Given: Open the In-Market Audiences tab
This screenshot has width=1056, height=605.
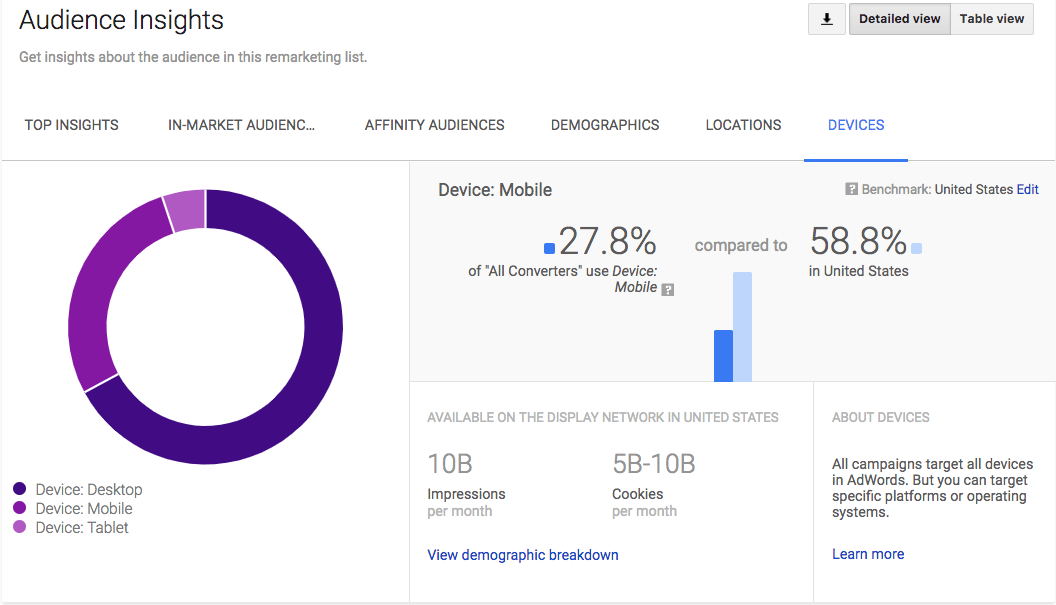Looking at the screenshot, I should 241,124.
